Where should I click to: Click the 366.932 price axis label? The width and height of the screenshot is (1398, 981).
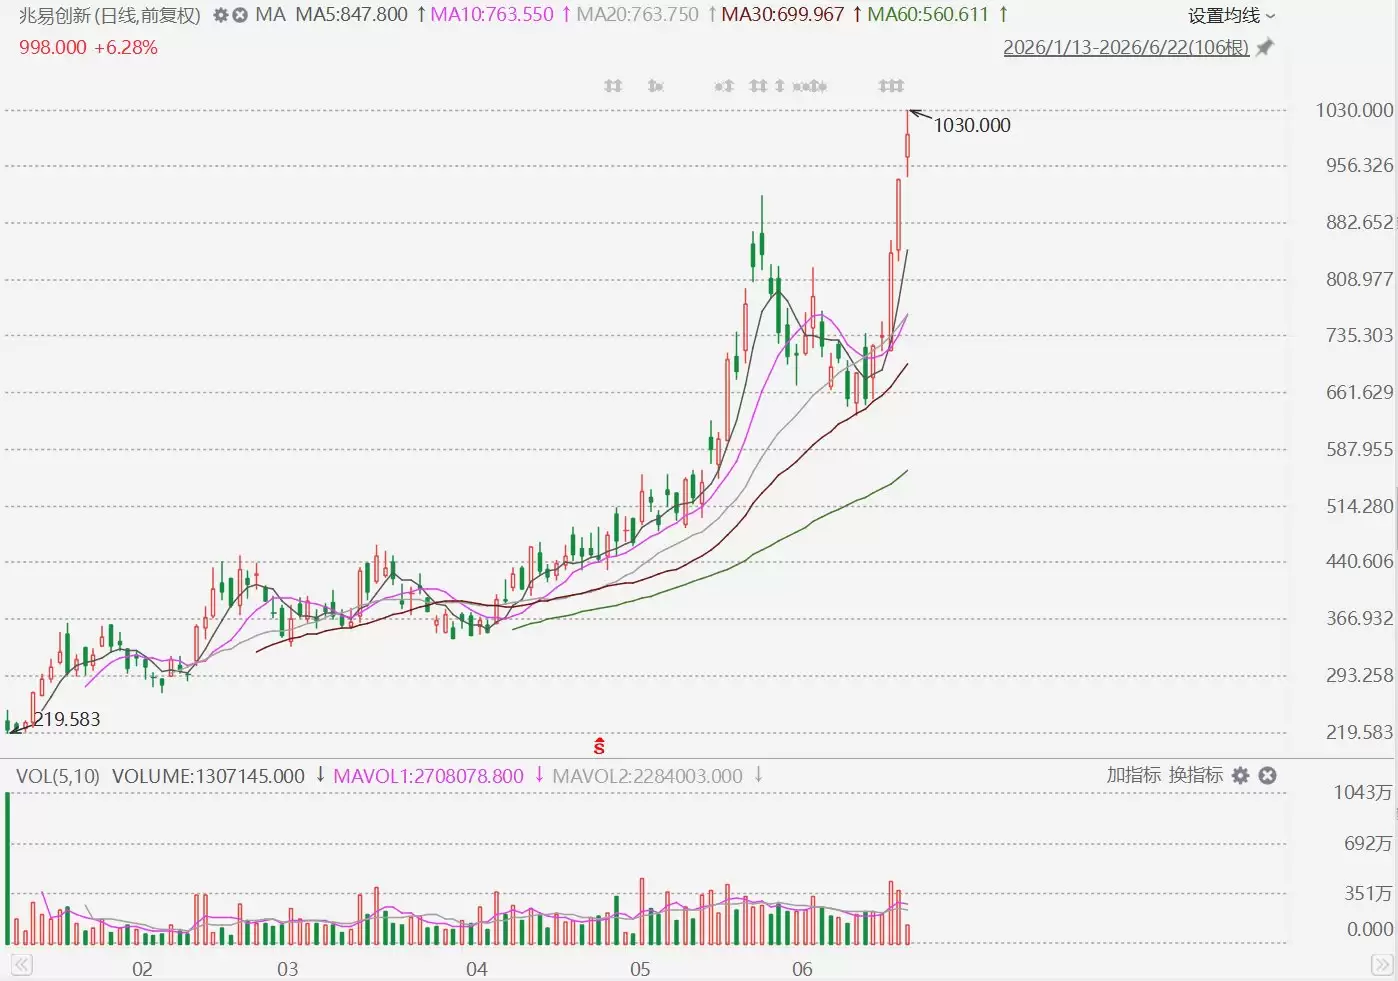(1359, 619)
